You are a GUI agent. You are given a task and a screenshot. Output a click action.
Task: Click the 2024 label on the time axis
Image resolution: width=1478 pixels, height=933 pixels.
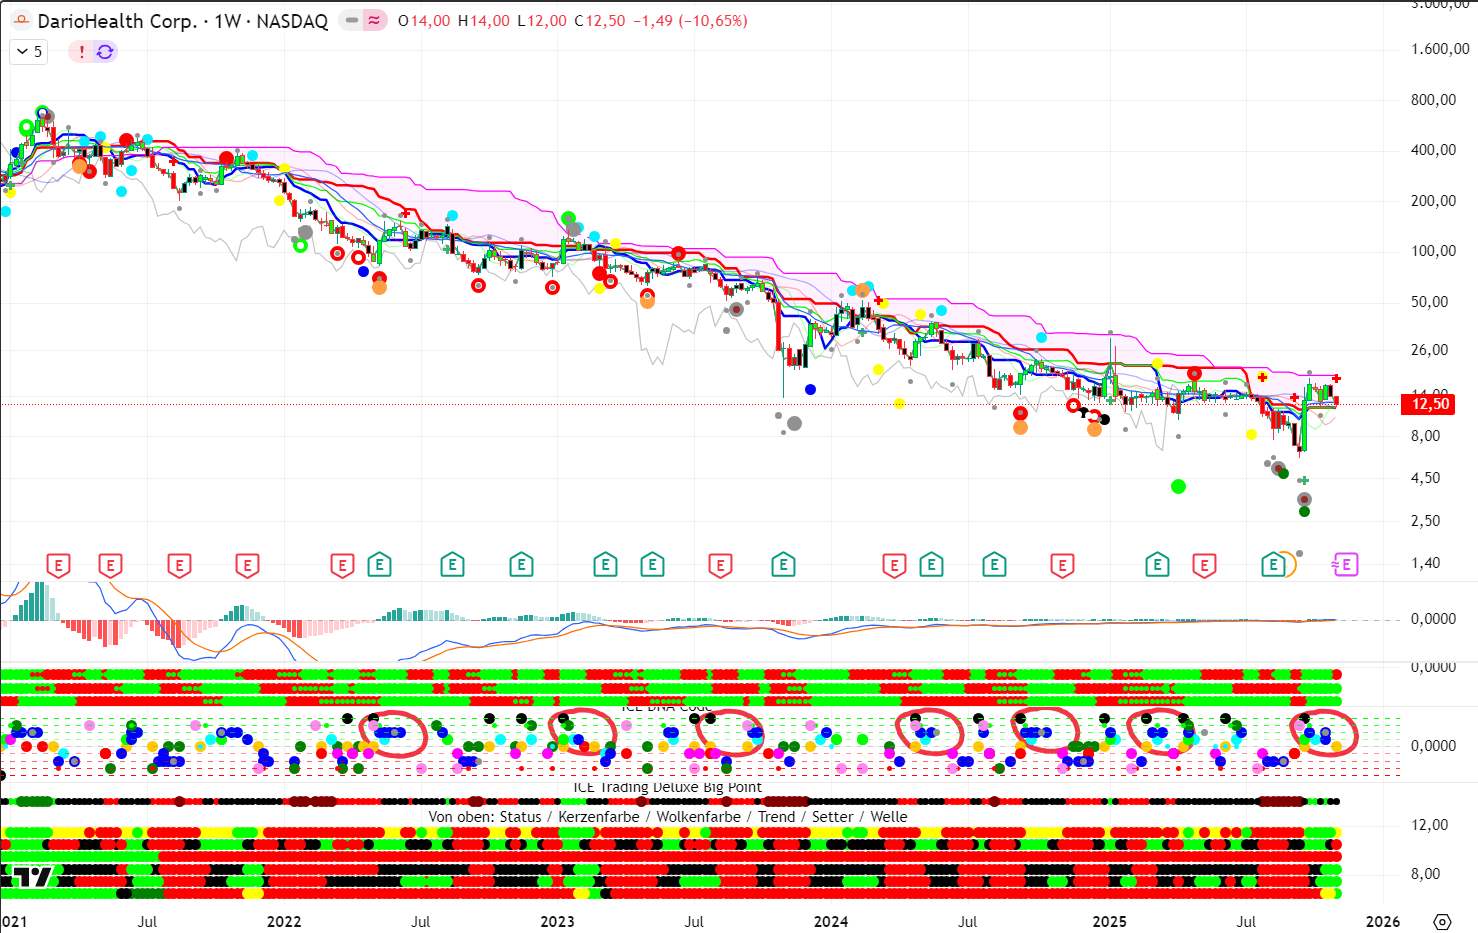click(x=830, y=921)
